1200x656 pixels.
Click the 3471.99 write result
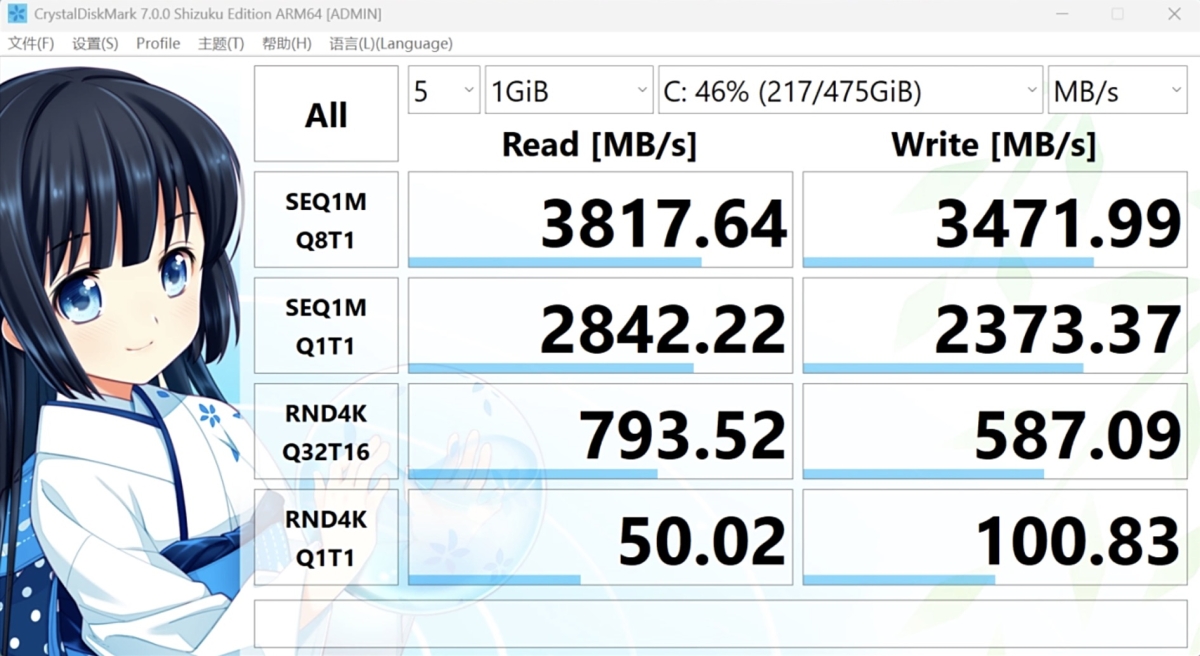(x=995, y=220)
